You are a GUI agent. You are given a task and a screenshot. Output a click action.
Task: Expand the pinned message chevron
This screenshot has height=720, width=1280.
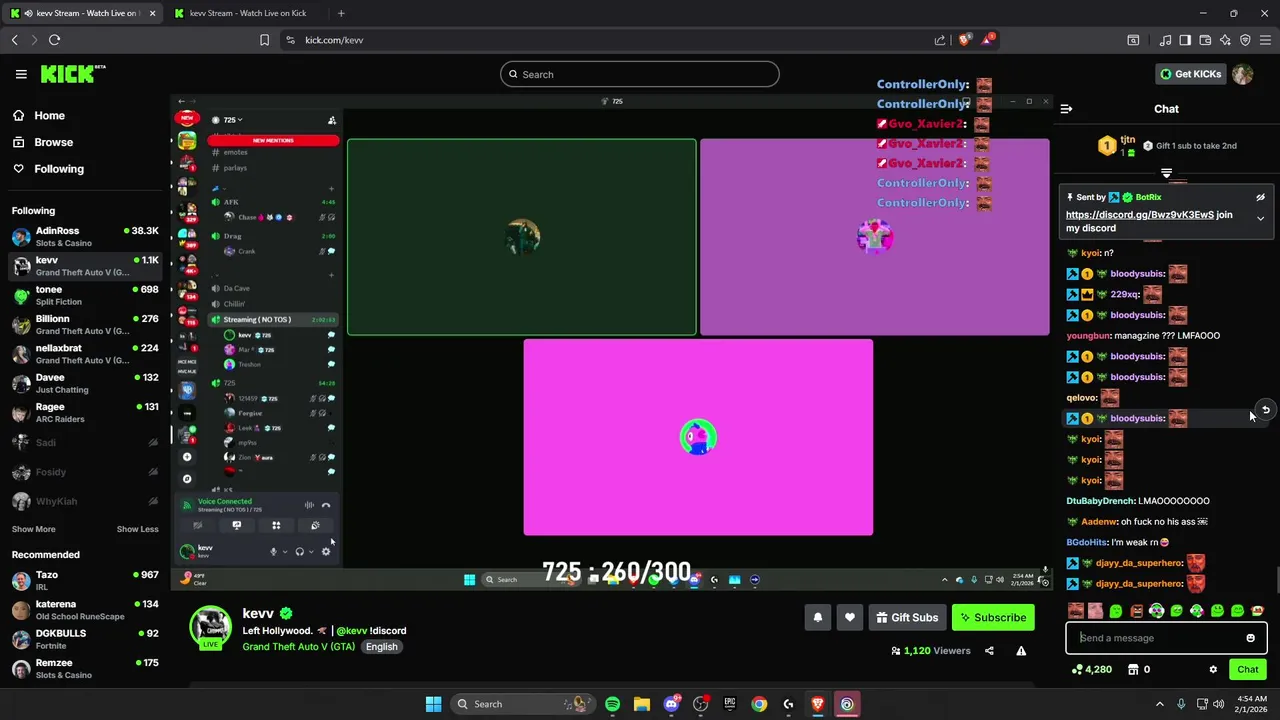coord(1260,218)
